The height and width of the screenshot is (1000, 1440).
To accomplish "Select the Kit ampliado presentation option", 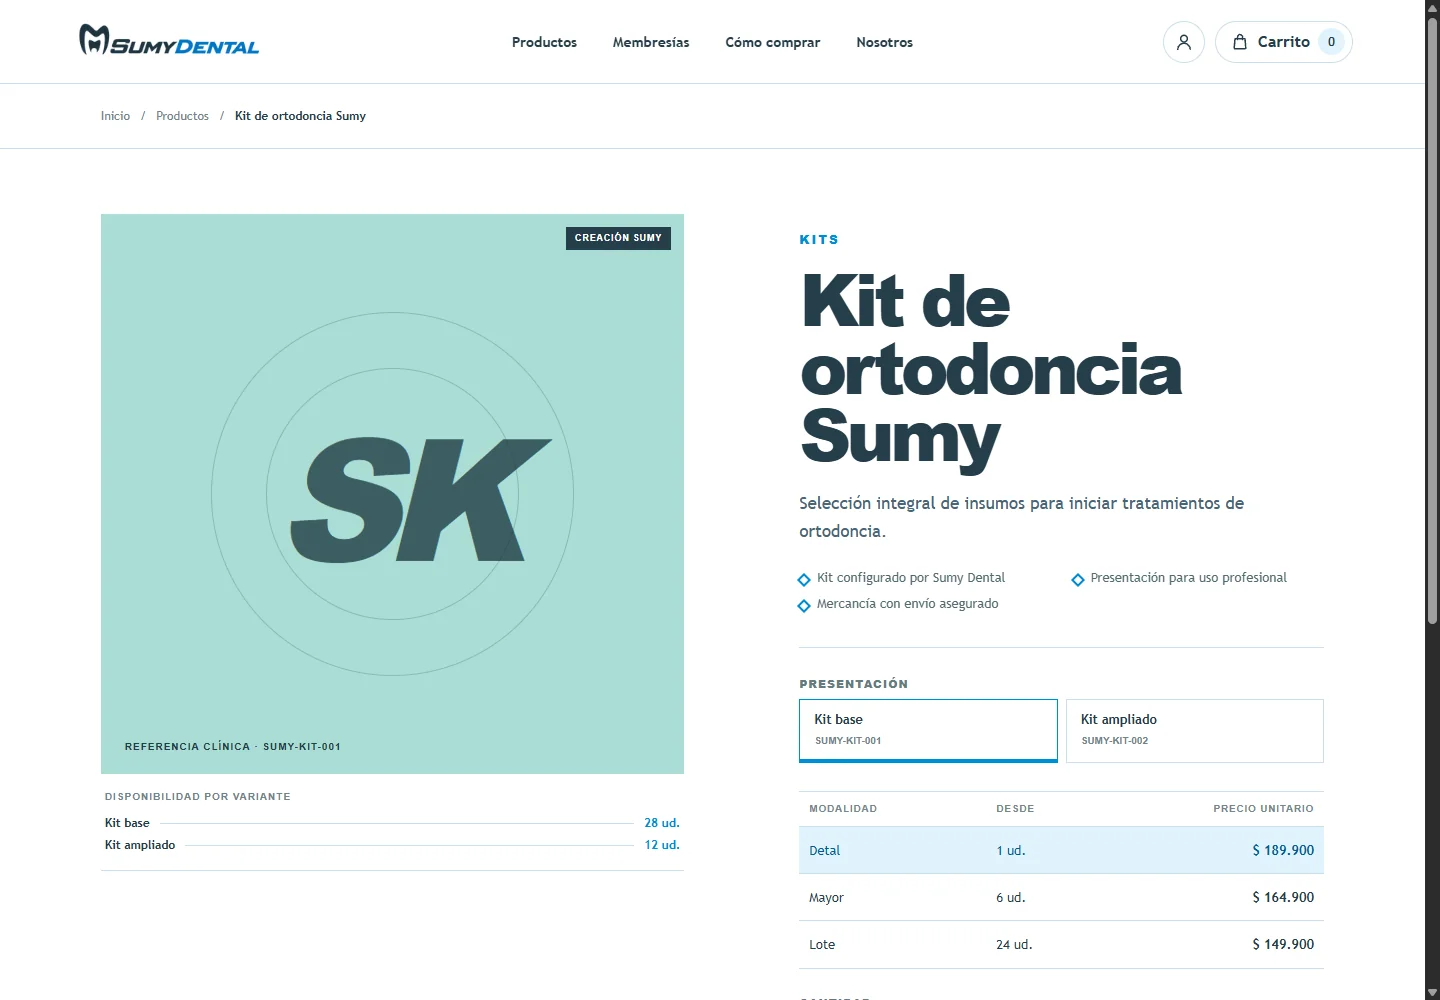I will tap(1195, 731).
